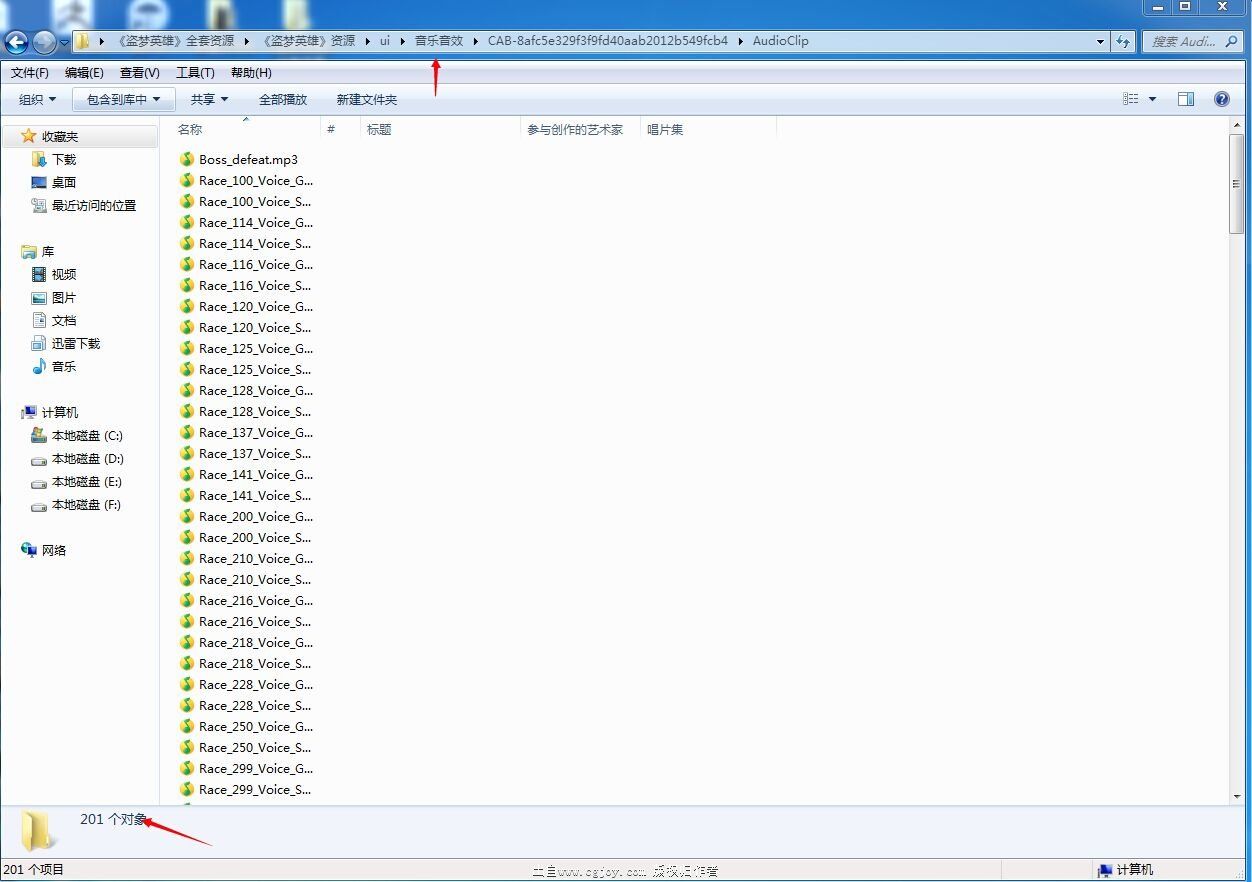Select the Race_141_Voice_S file
This screenshot has width=1252, height=882.
[x=255, y=495]
